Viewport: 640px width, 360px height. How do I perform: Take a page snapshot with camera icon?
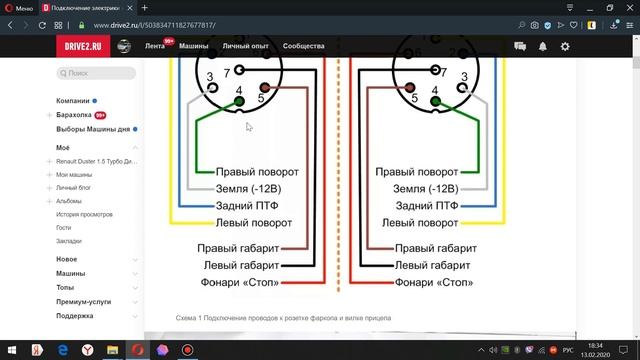(534, 25)
